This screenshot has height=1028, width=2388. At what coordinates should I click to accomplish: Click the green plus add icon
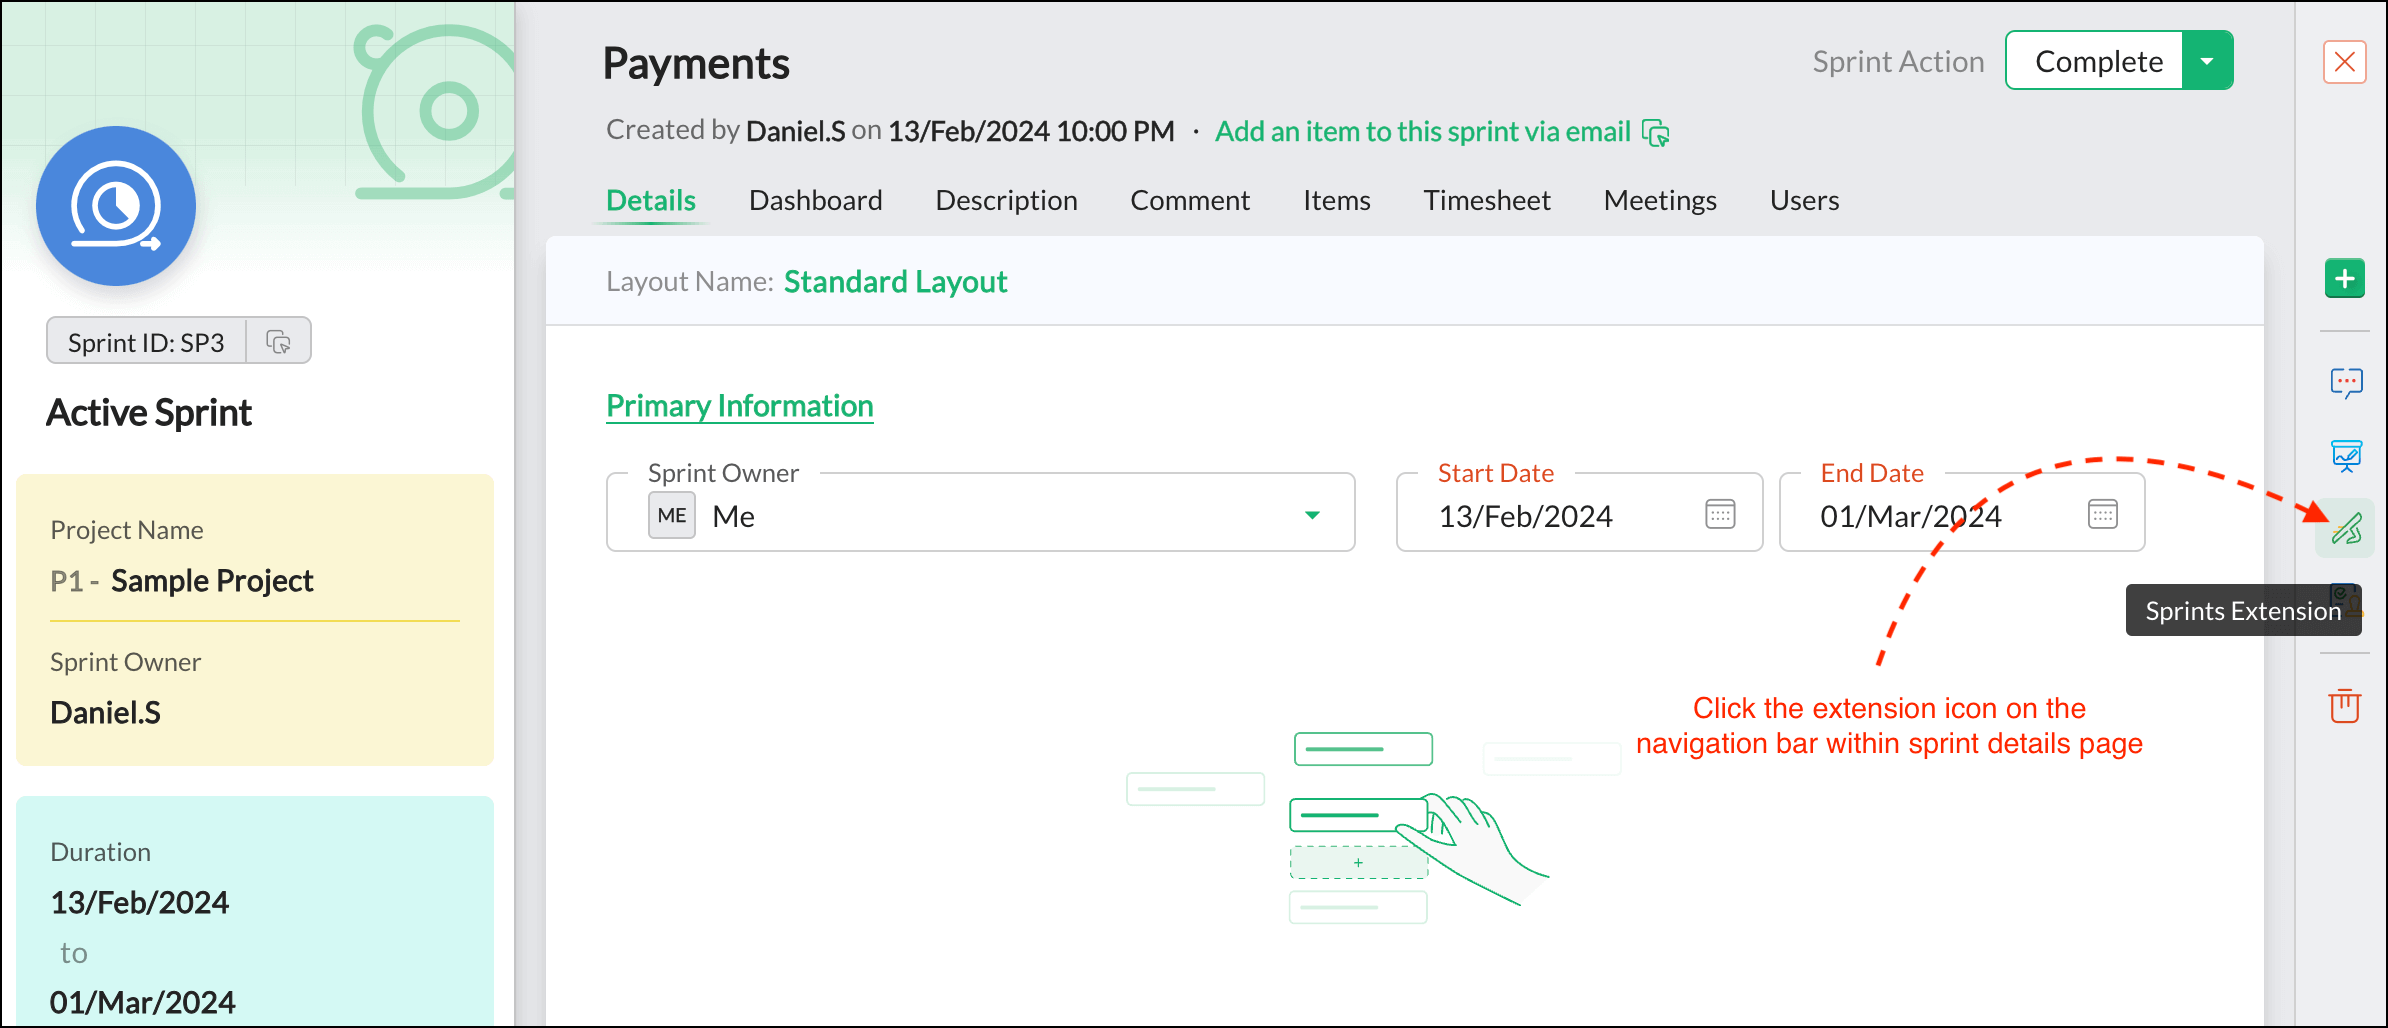pyautogui.click(x=2345, y=278)
